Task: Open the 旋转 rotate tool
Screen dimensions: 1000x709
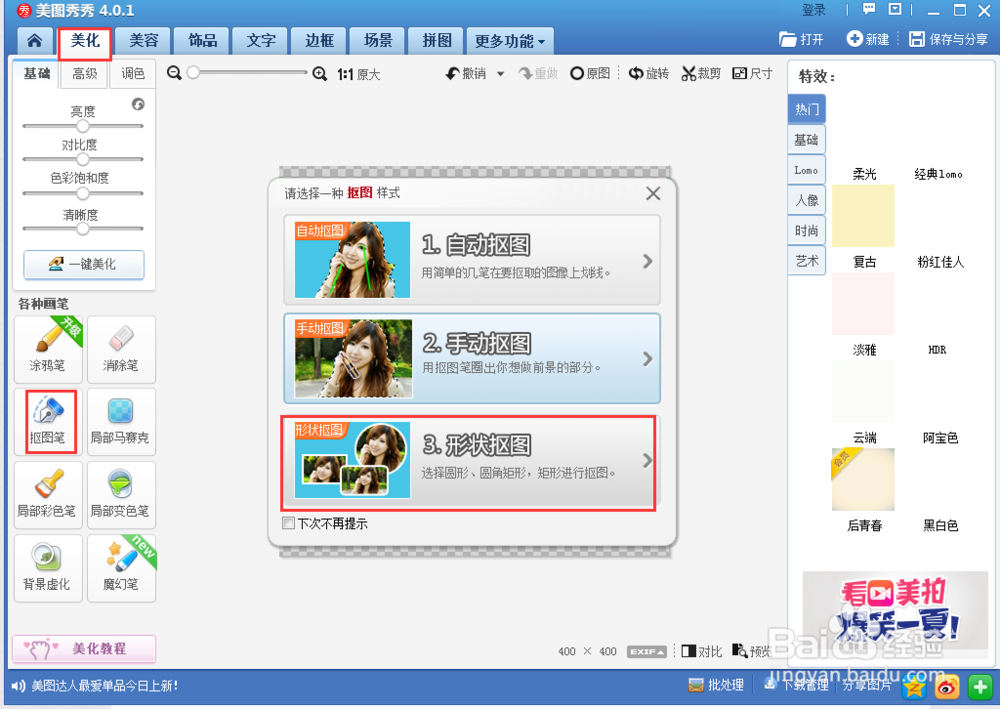Action: pos(649,73)
